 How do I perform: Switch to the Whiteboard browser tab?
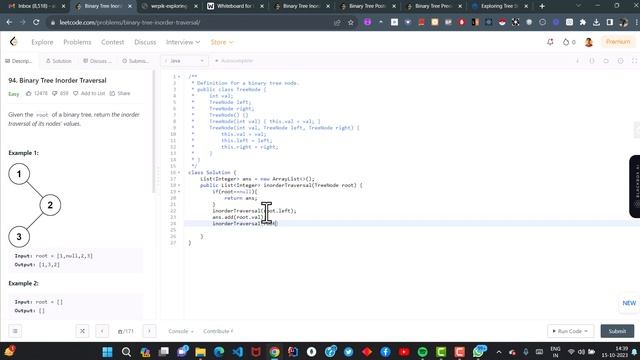point(236,6)
